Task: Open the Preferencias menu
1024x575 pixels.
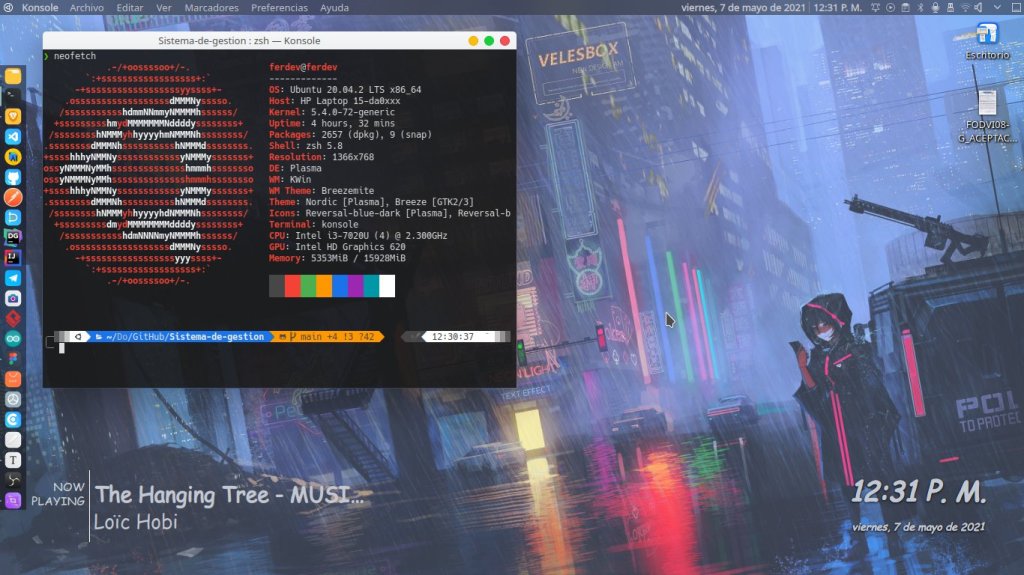Action: (279, 7)
